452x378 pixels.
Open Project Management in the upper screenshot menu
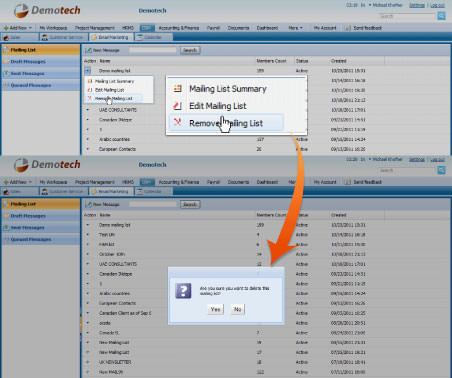click(95, 28)
